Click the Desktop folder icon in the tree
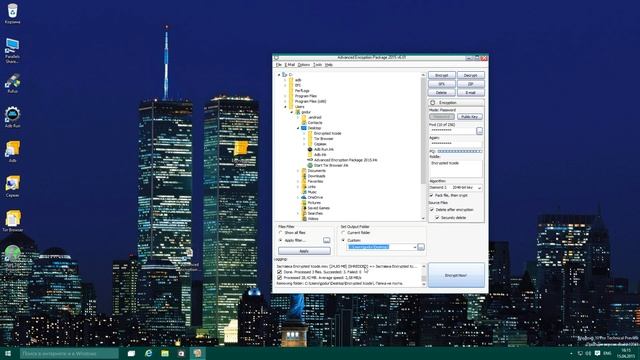The height and width of the screenshot is (360, 640). 304,128
